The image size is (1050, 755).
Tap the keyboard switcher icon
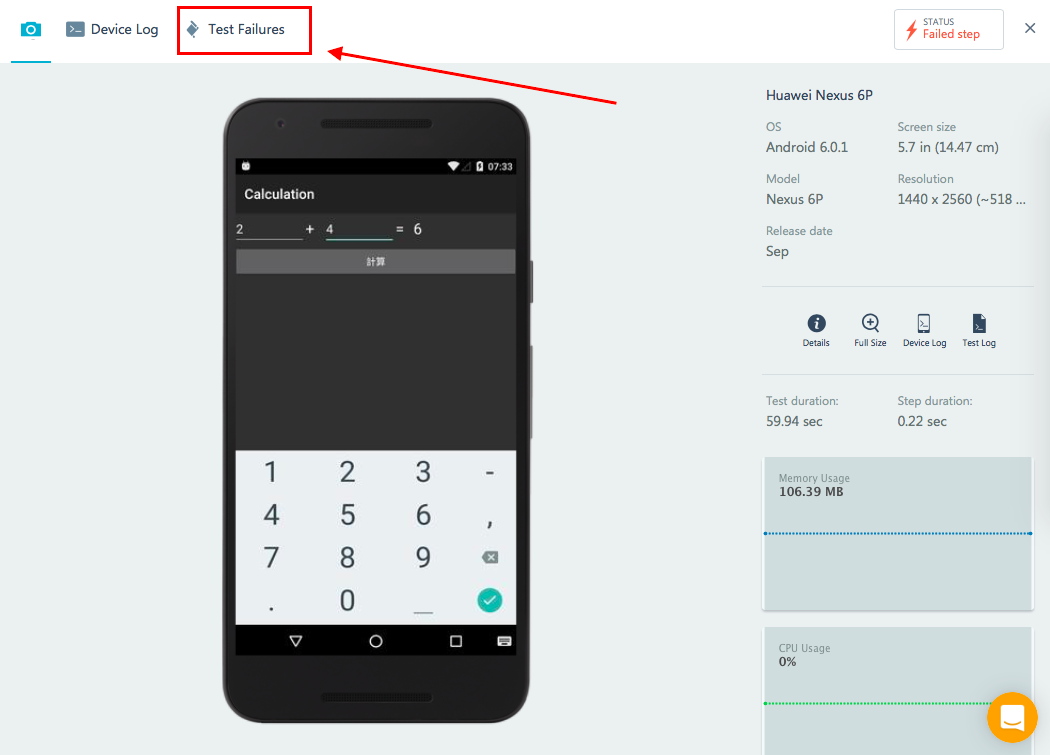pos(504,641)
